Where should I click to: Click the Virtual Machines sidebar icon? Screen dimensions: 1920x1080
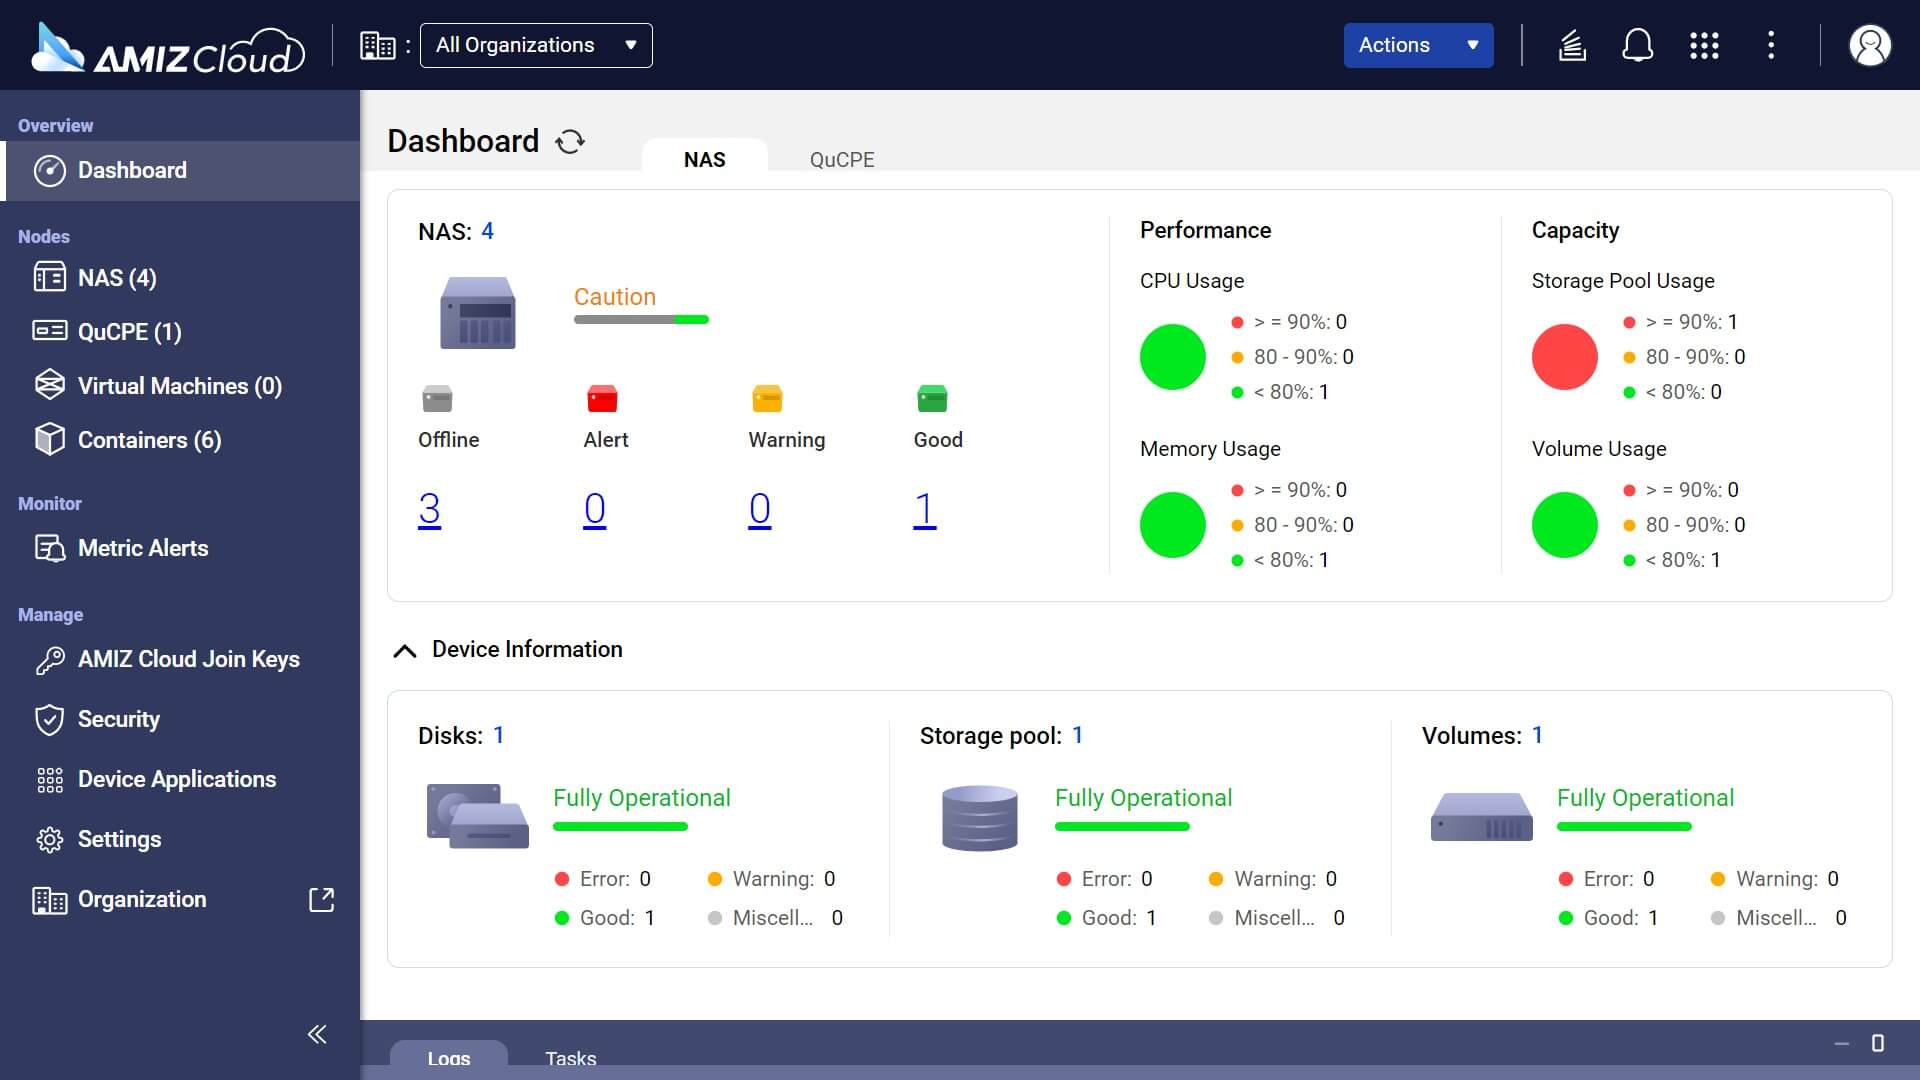(x=49, y=385)
